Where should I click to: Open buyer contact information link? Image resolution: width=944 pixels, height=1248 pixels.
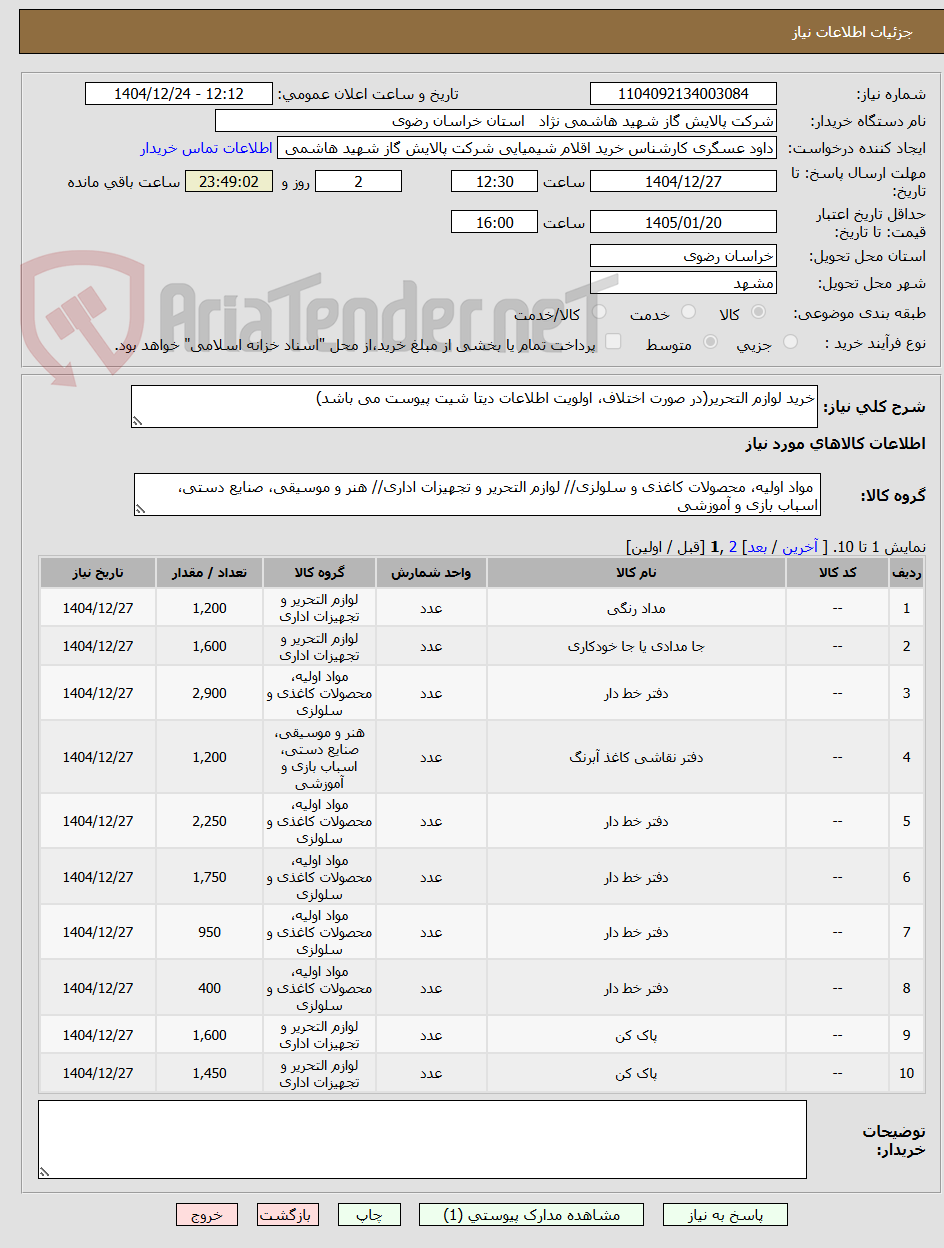(206, 148)
